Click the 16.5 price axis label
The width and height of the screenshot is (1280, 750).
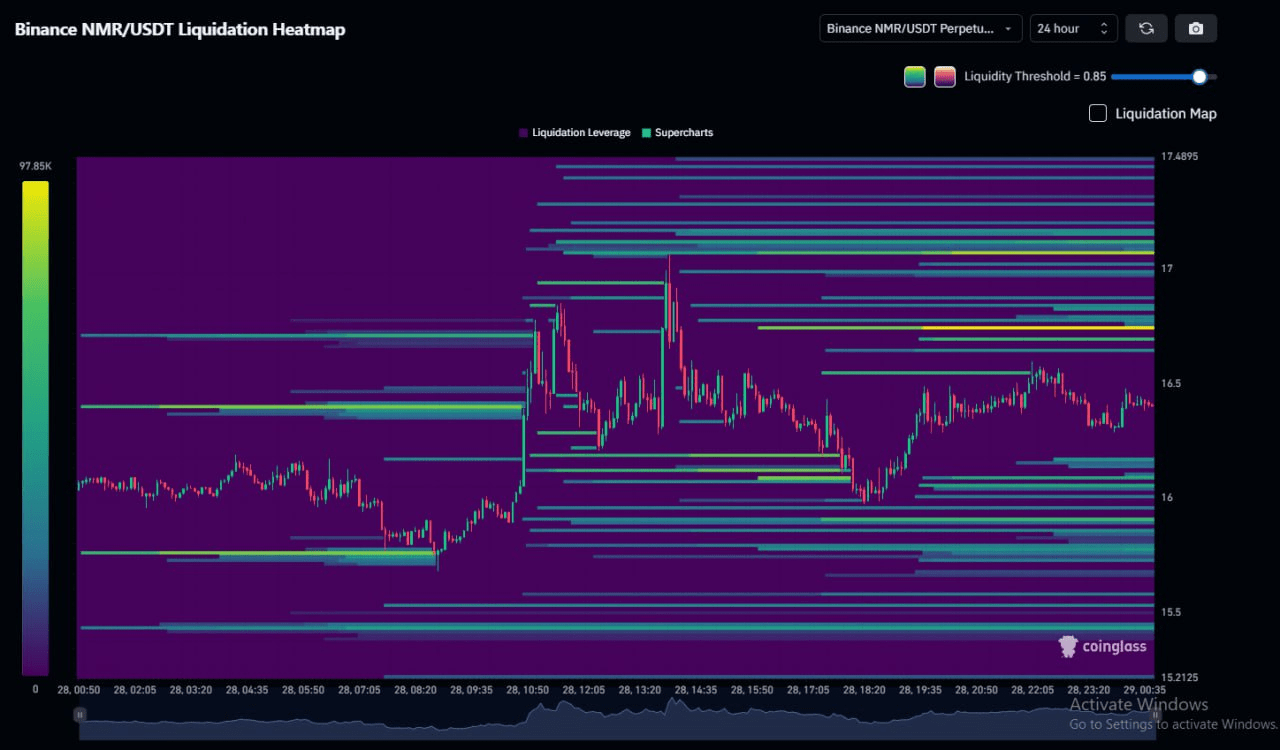coord(1171,383)
